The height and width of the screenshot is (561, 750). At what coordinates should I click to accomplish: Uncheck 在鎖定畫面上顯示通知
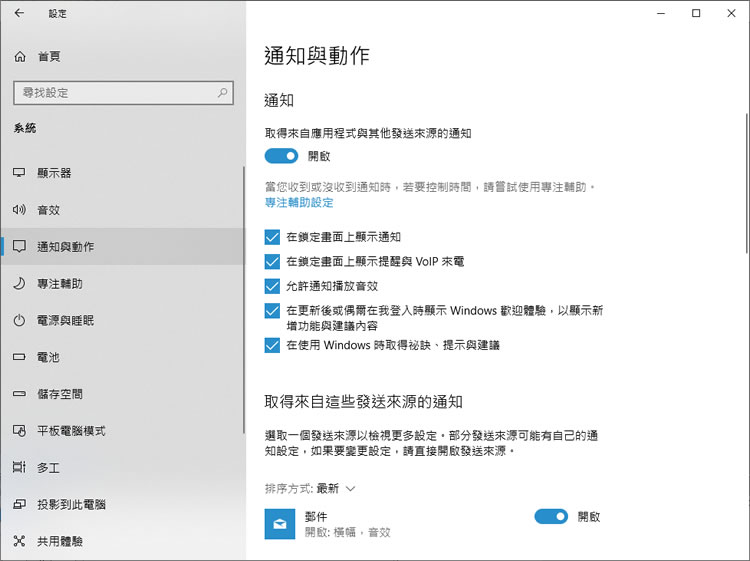272,237
